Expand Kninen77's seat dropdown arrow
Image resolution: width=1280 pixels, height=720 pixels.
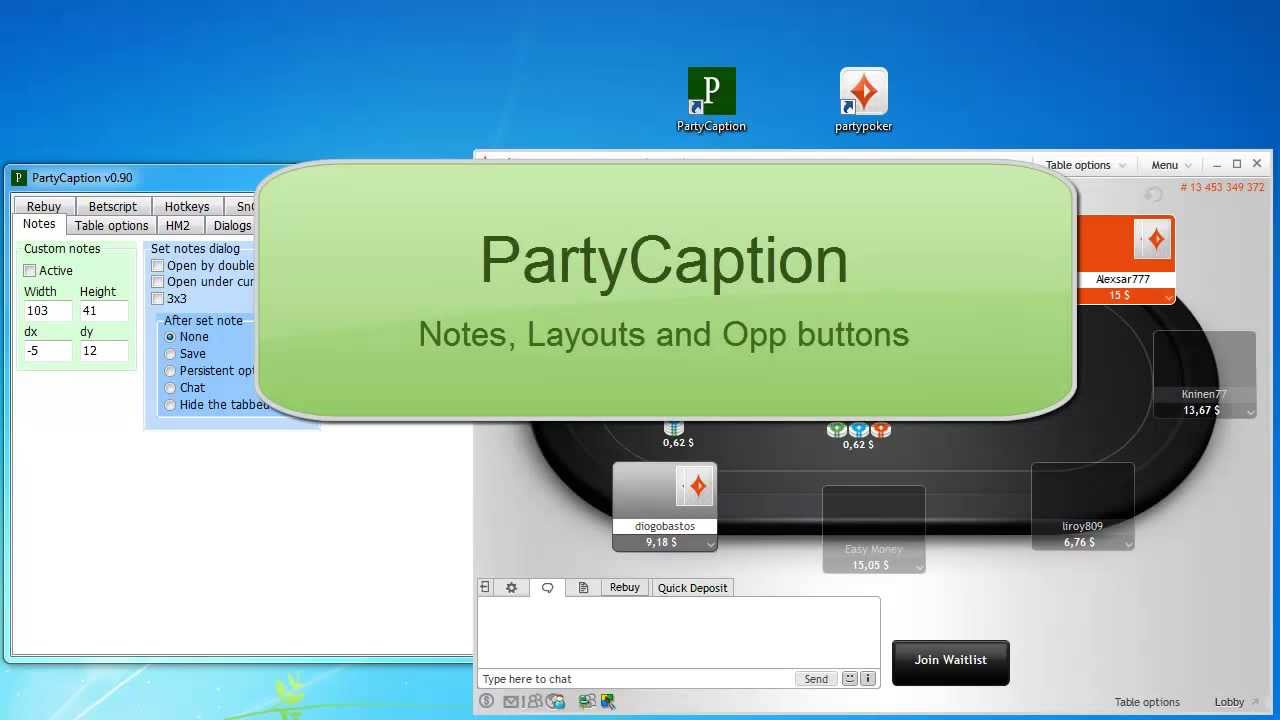coord(1250,412)
